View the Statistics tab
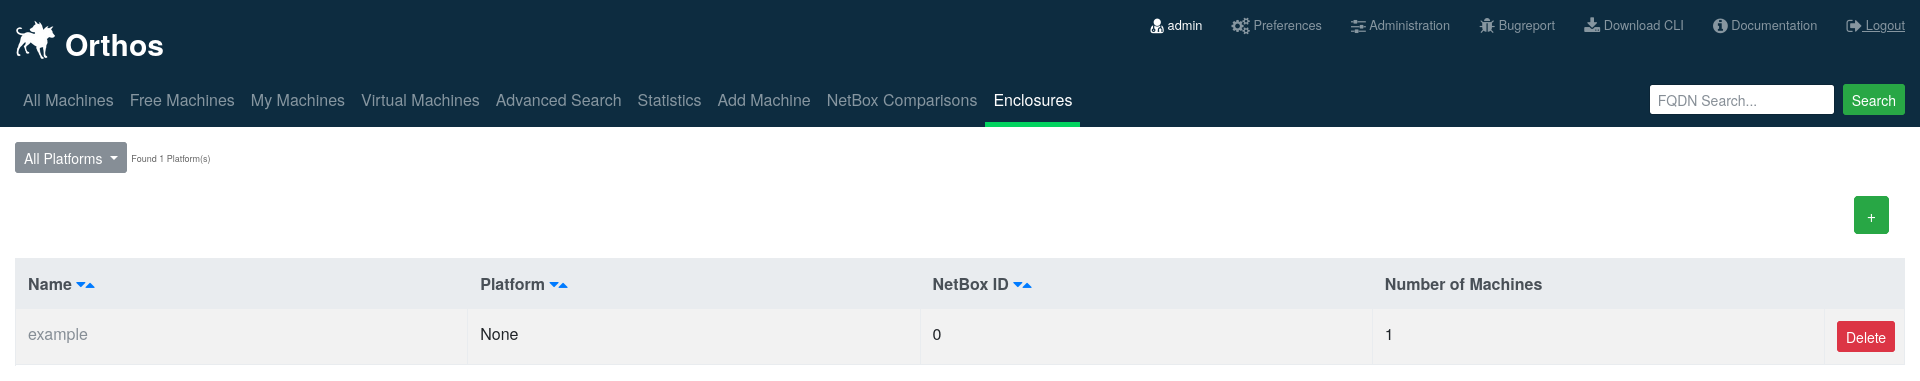This screenshot has width=1920, height=381. 669,101
